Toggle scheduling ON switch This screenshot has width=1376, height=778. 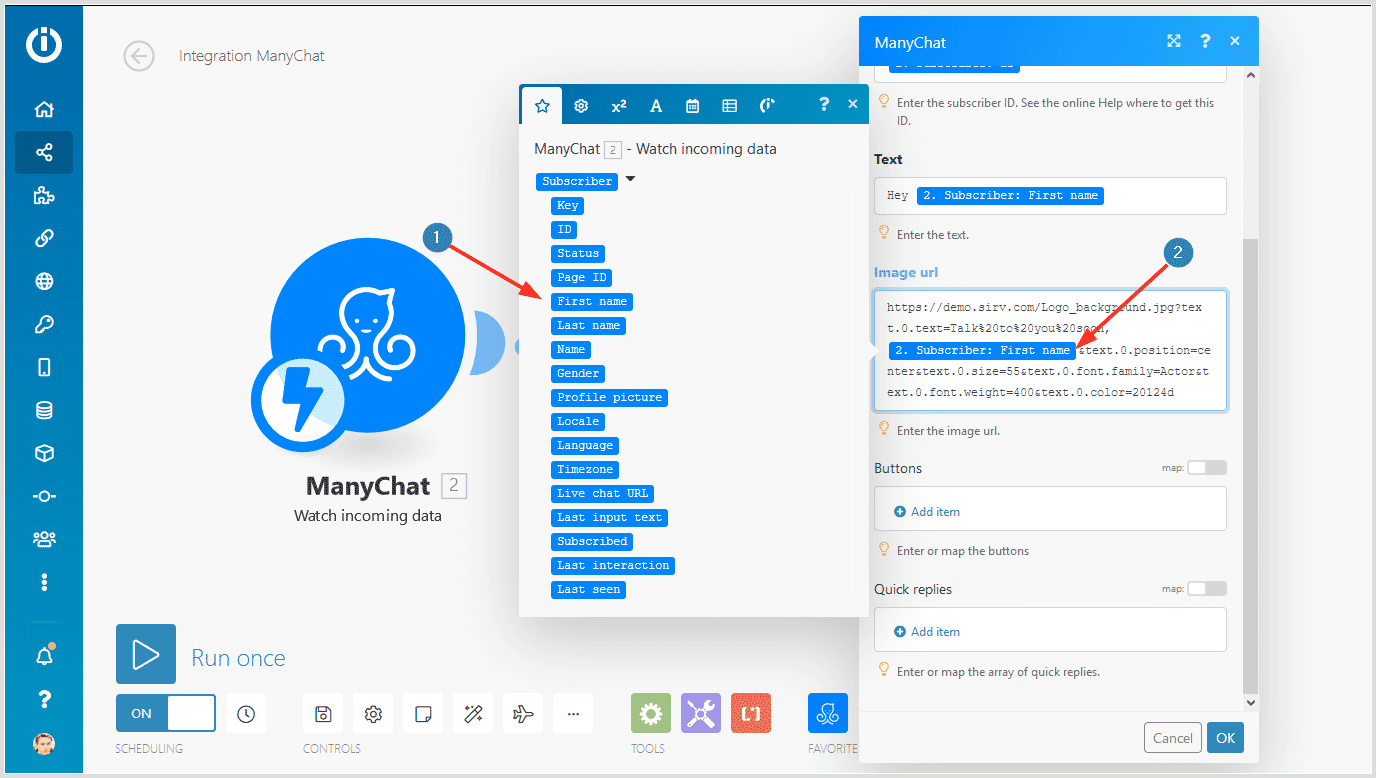tap(166, 713)
